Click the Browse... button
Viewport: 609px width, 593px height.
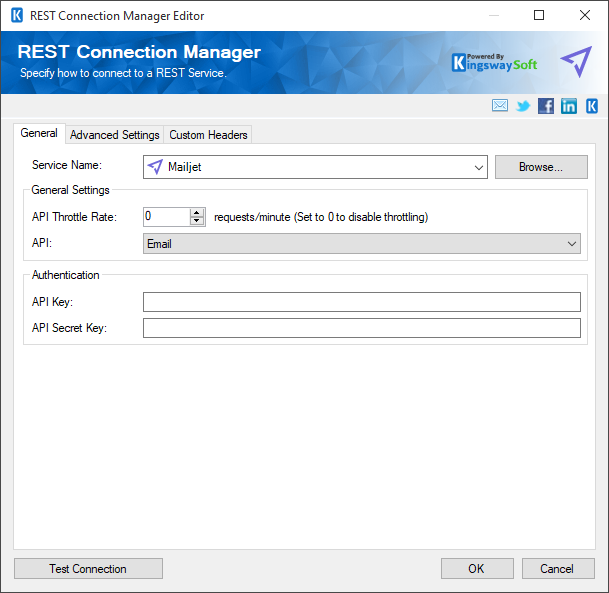coord(541,167)
